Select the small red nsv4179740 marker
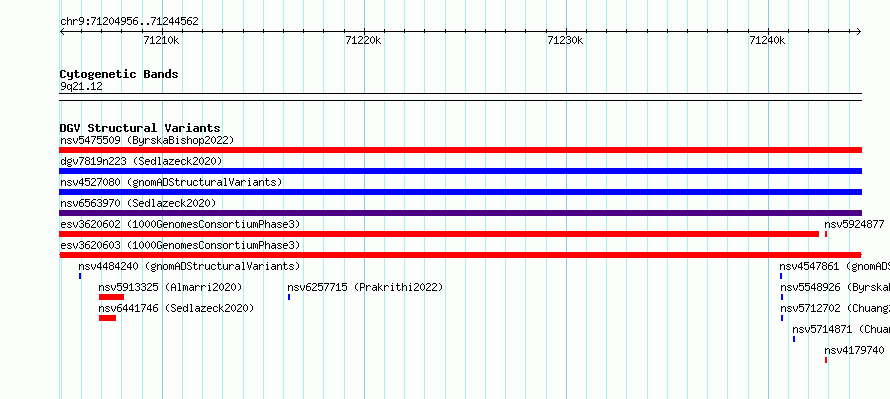The width and height of the screenshot is (890, 399). [826, 360]
